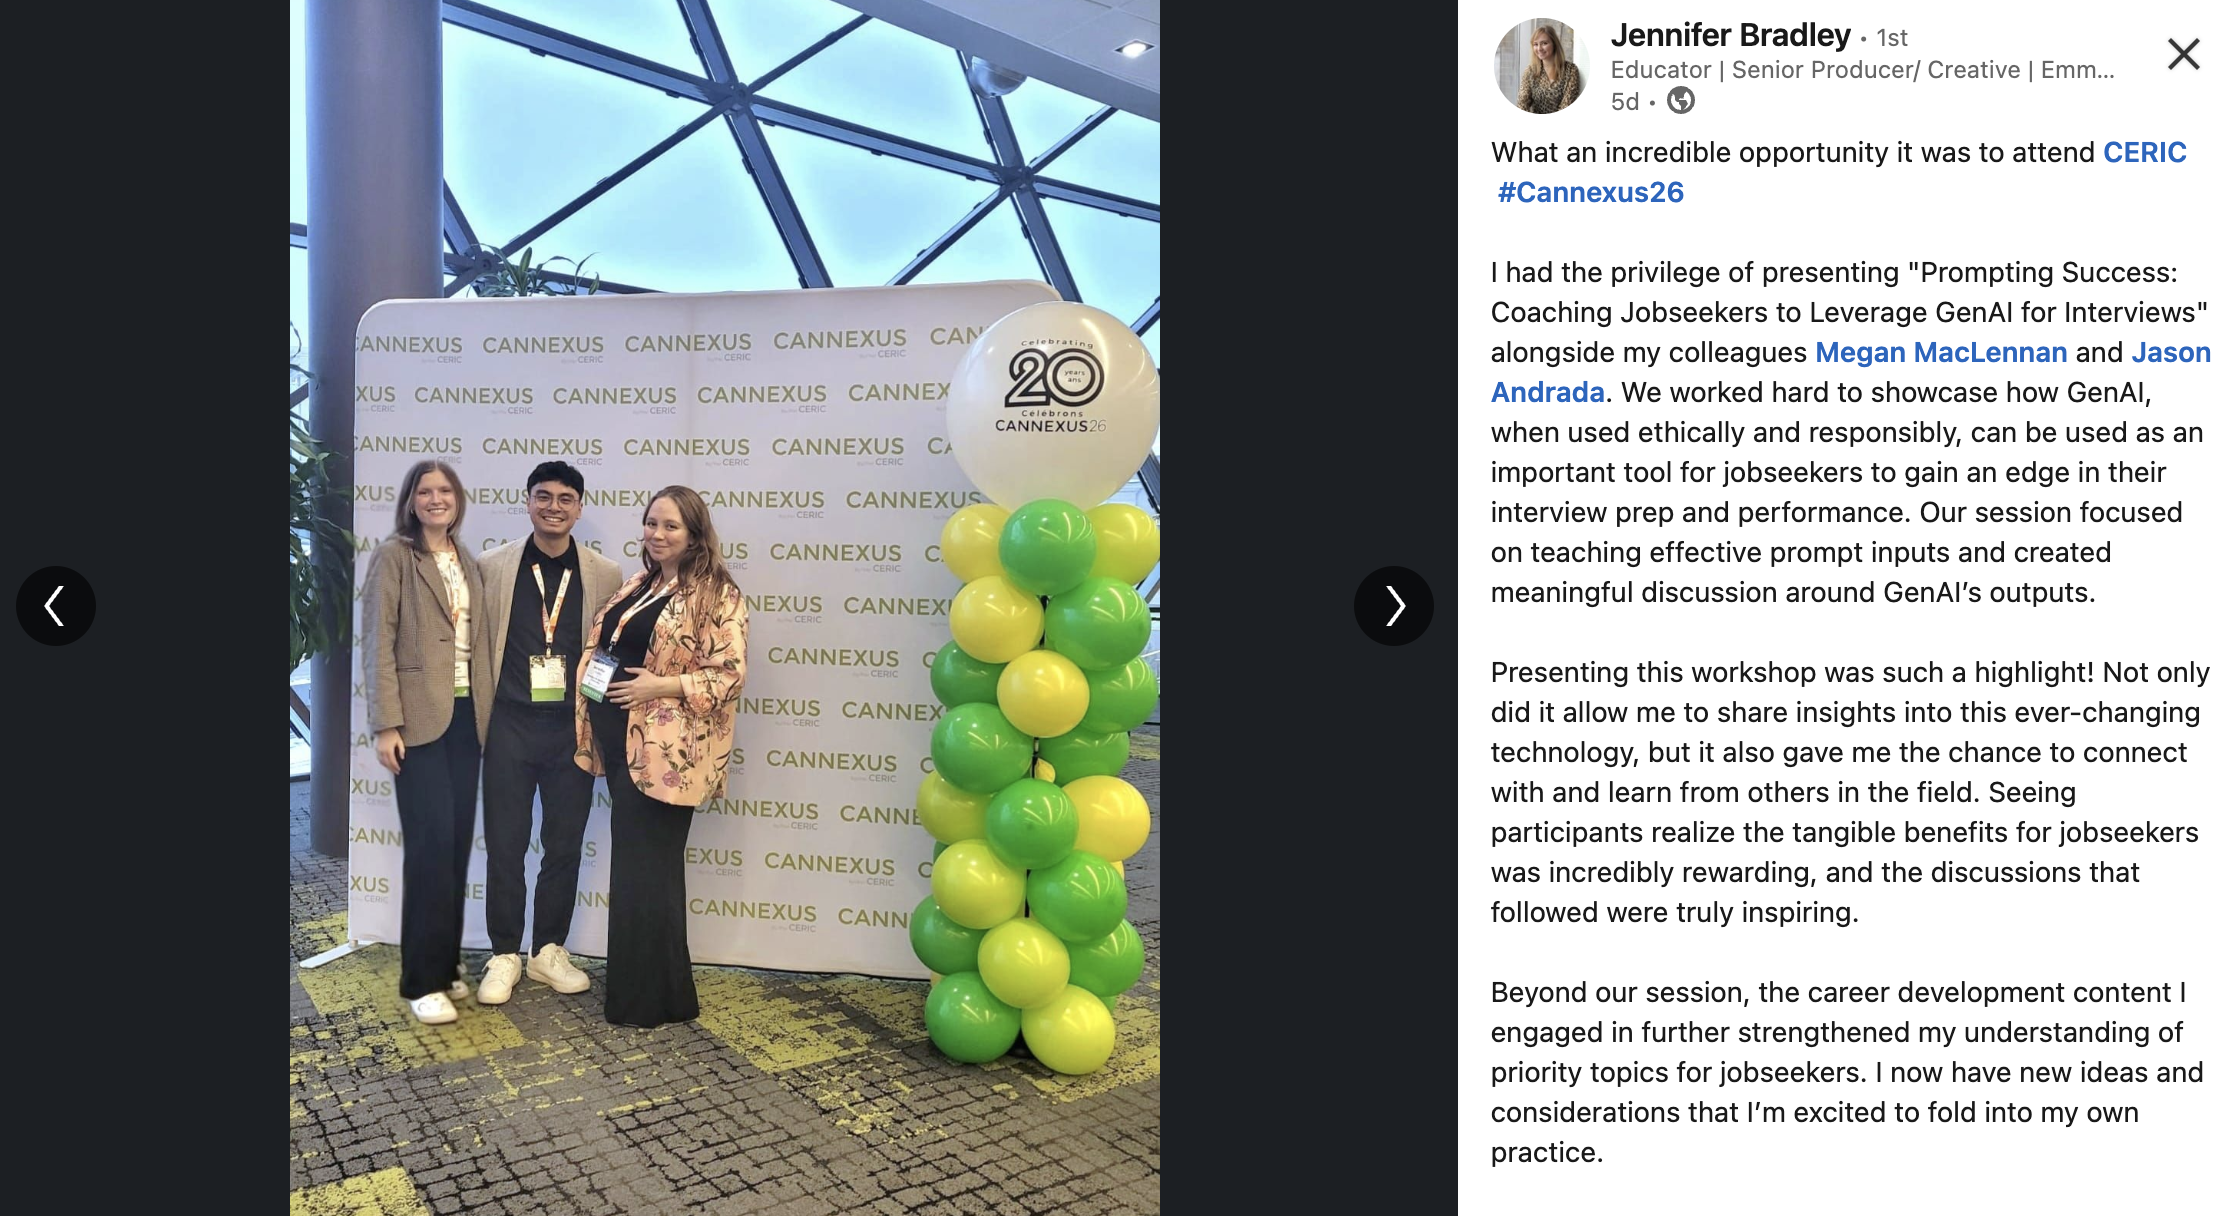This screenshot has width=2238, height=1216.
Task: Visit Megan MacLennan's profile mention
Action: pos(1941,352)
